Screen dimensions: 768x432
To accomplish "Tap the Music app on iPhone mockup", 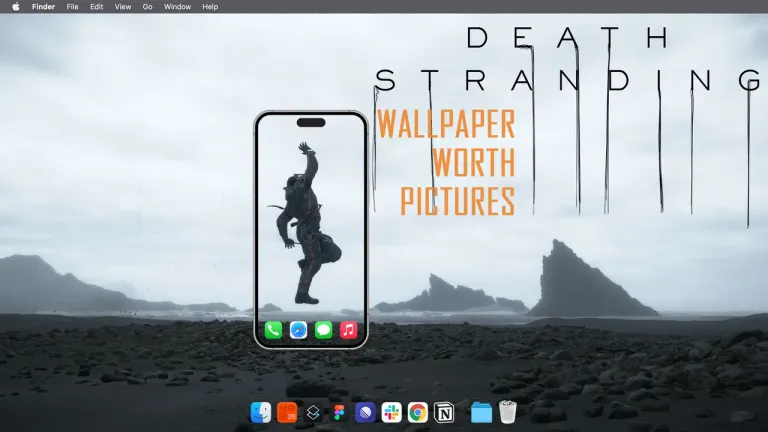I will point(348,330).
